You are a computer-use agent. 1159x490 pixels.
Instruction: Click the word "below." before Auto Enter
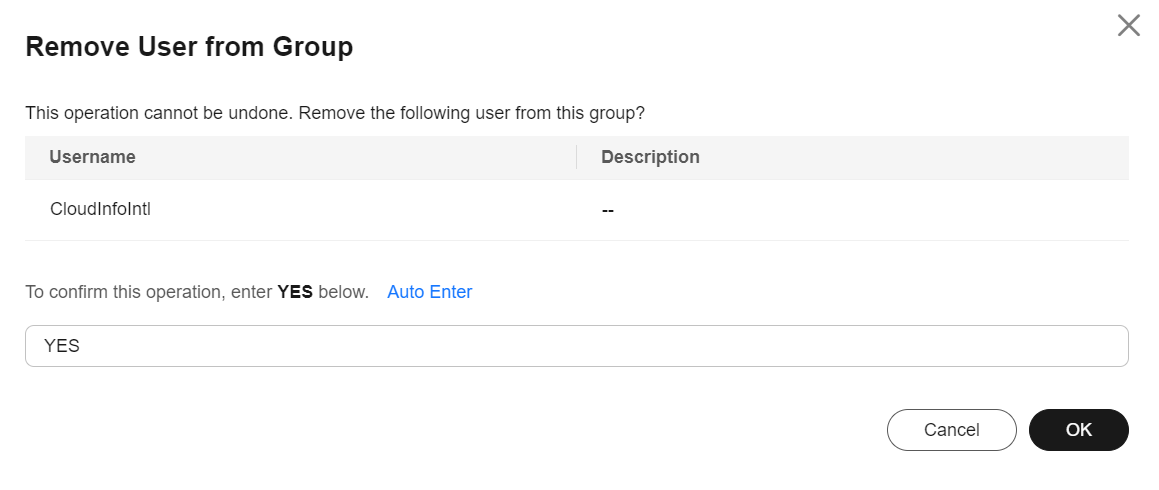tap(343, 292)
